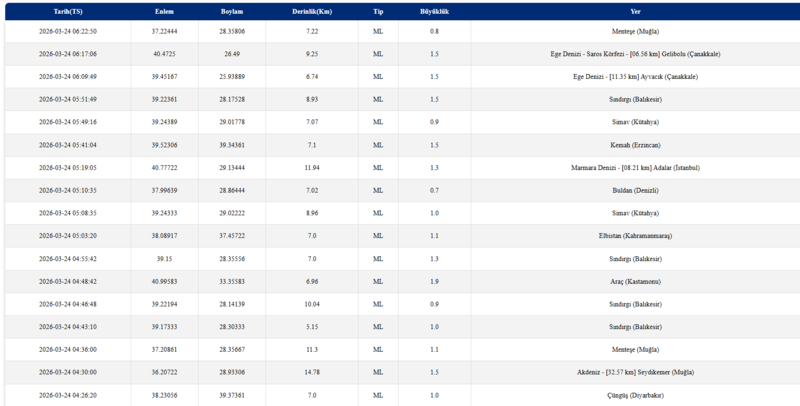Click the Buldan (Denizli) location cell

(x=630, y=189)
